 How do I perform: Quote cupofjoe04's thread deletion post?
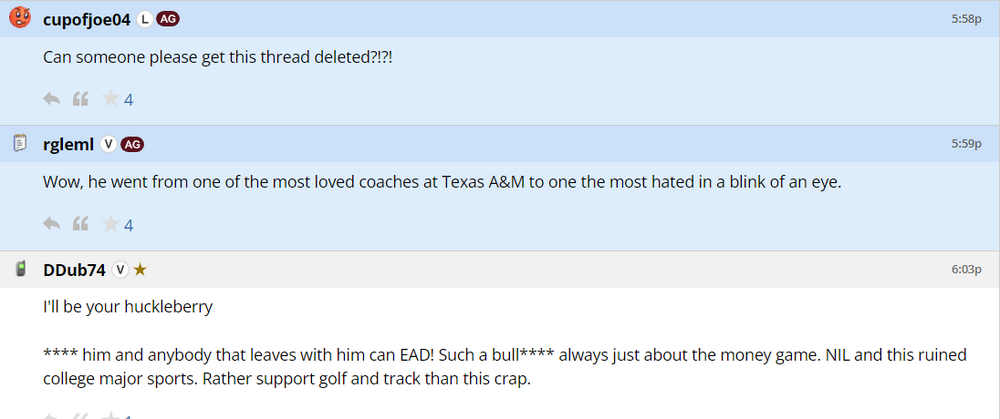81,99
